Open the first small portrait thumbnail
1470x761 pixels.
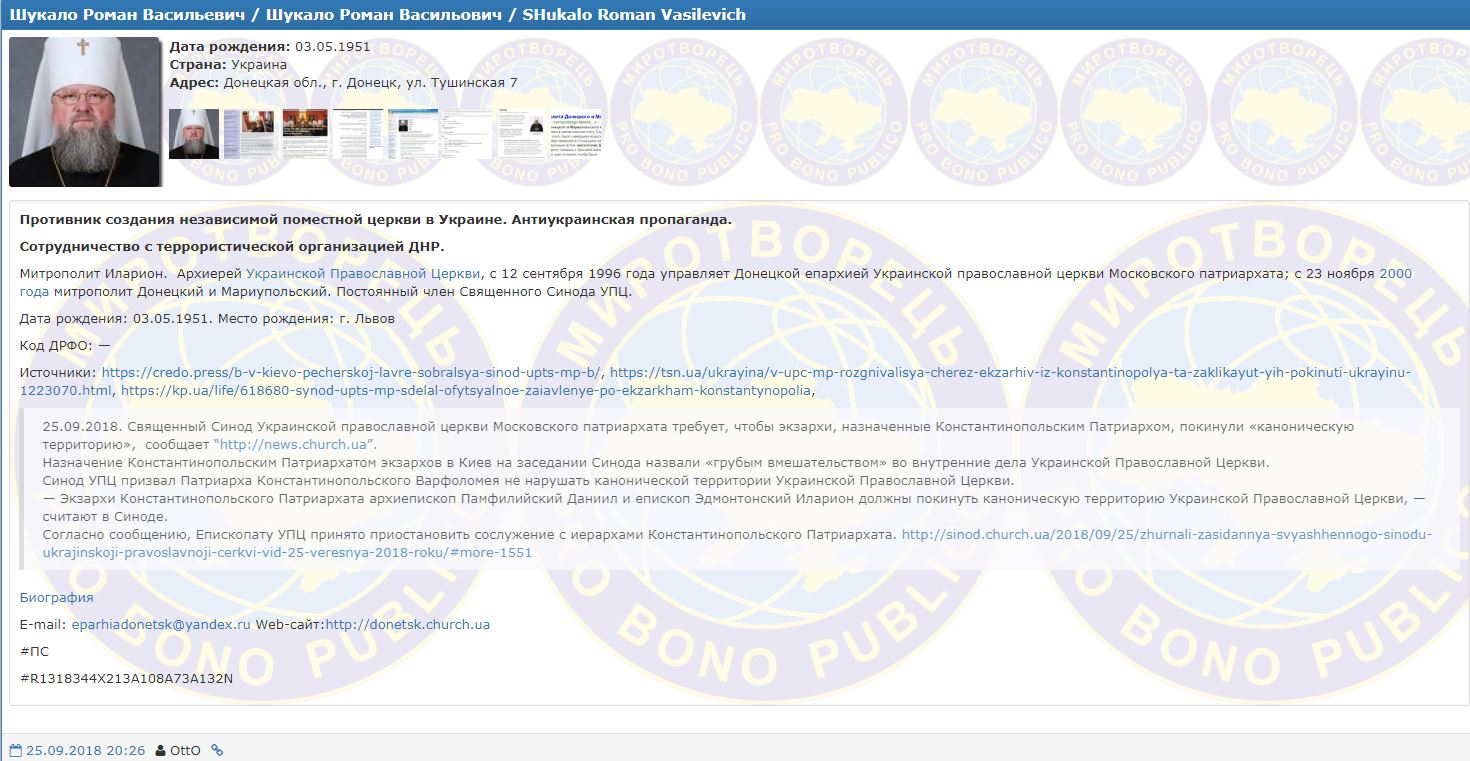tap(194, 134)
